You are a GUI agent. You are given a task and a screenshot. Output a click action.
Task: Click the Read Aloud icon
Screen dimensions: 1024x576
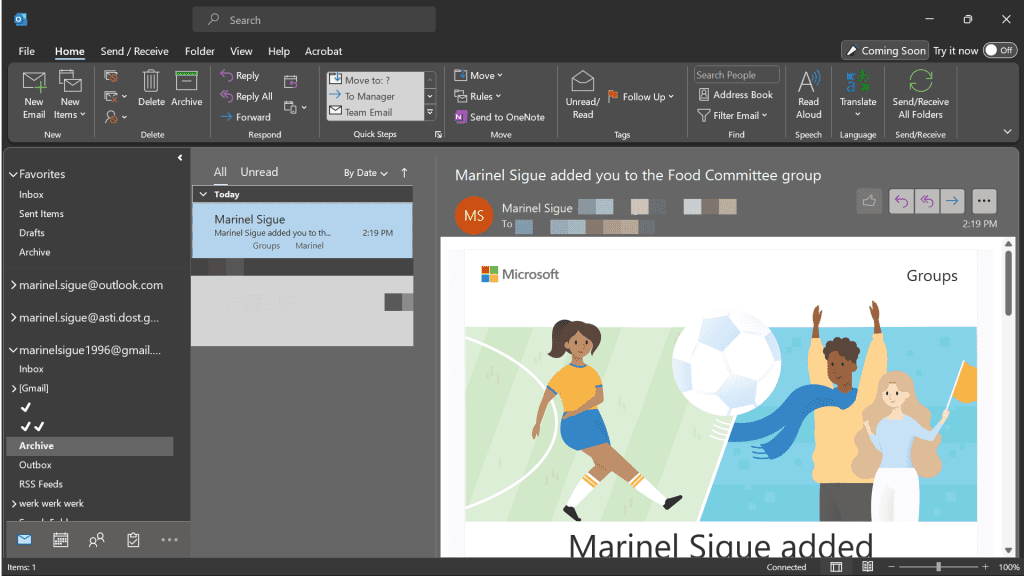click(808, 94)
